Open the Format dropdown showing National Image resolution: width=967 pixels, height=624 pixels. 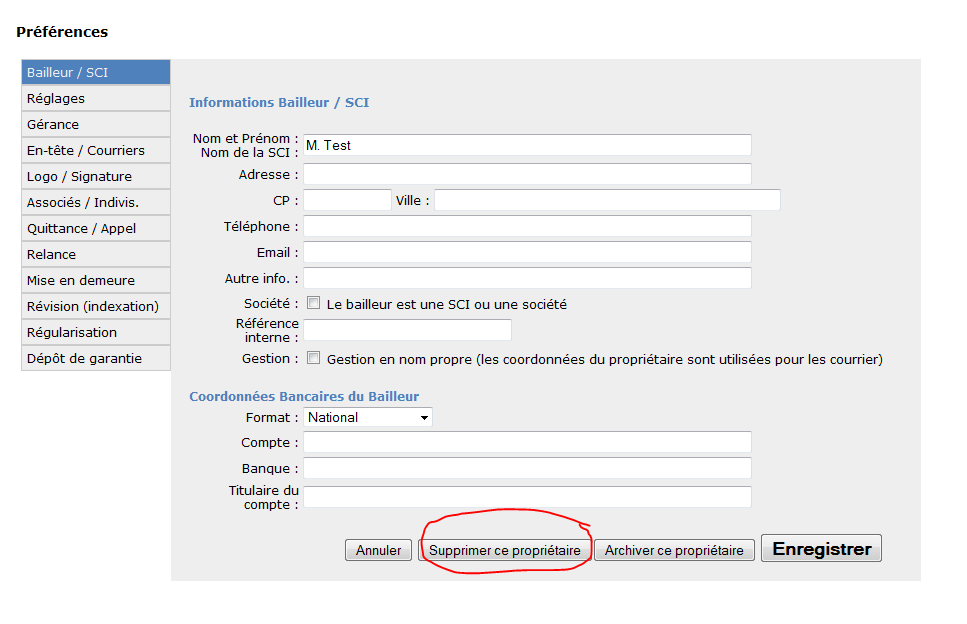(x=368, y=417)
